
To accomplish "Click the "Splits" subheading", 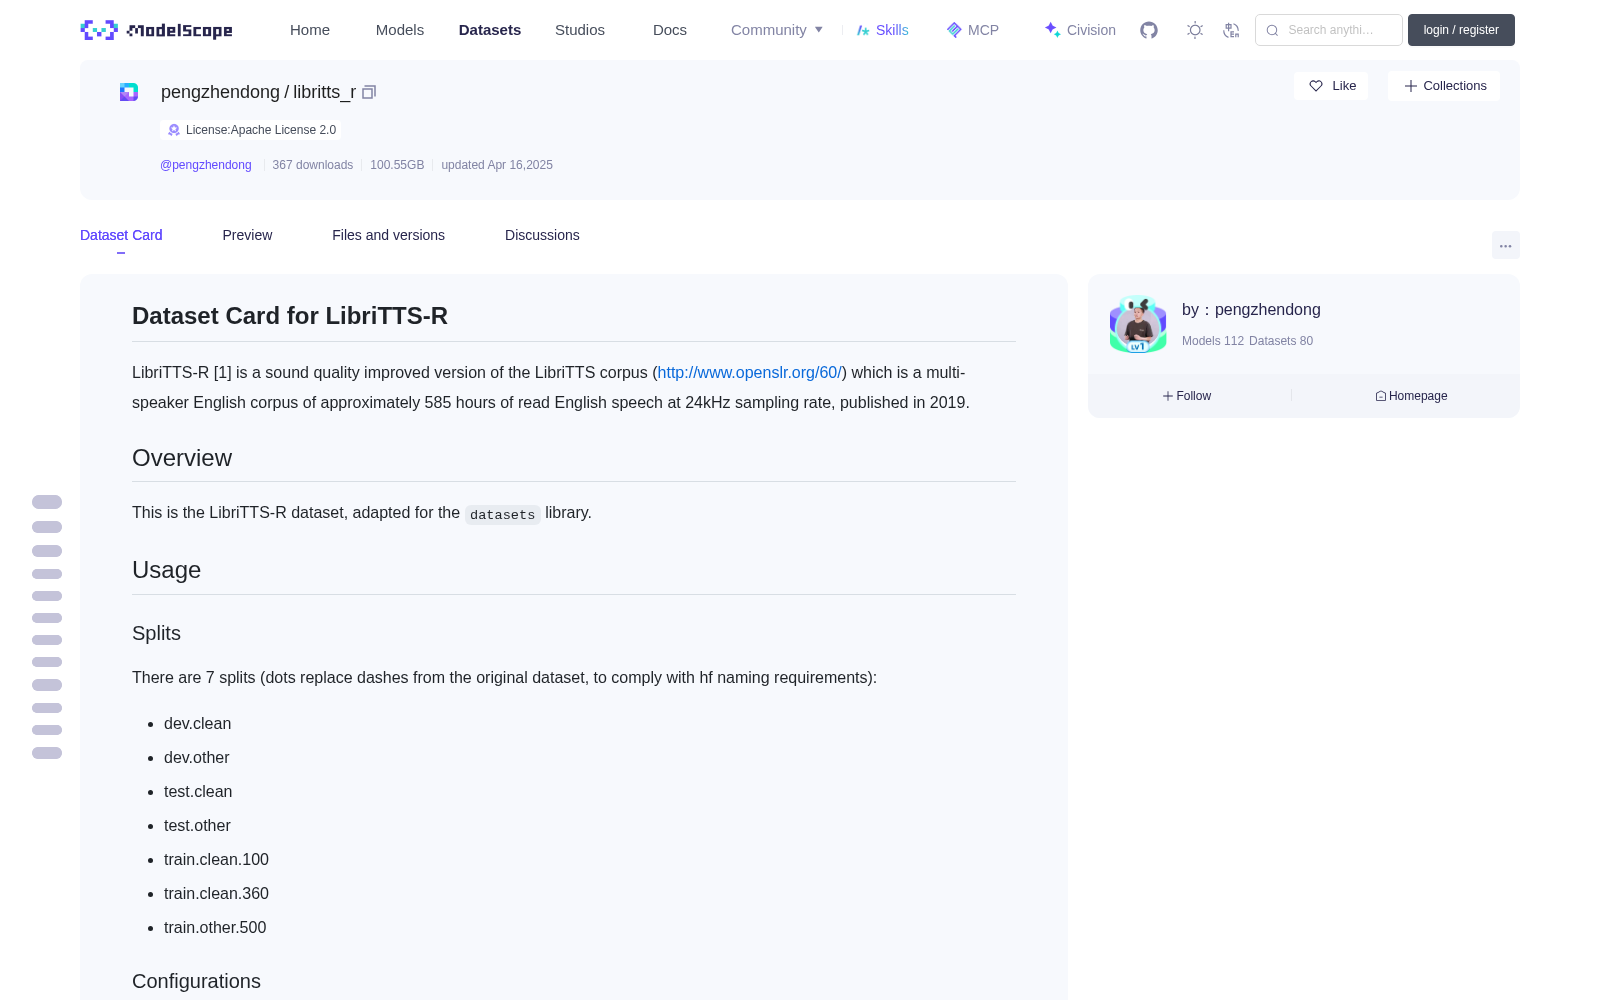I will coord(157,633).
